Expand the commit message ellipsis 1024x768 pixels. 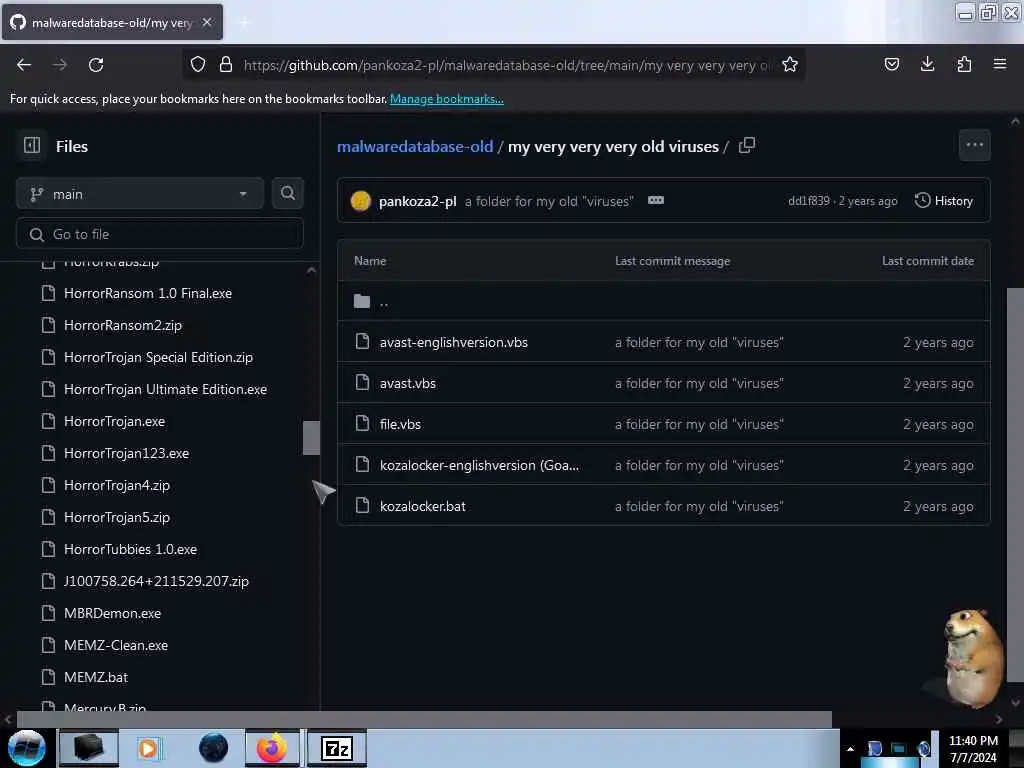tap(656, 200)
